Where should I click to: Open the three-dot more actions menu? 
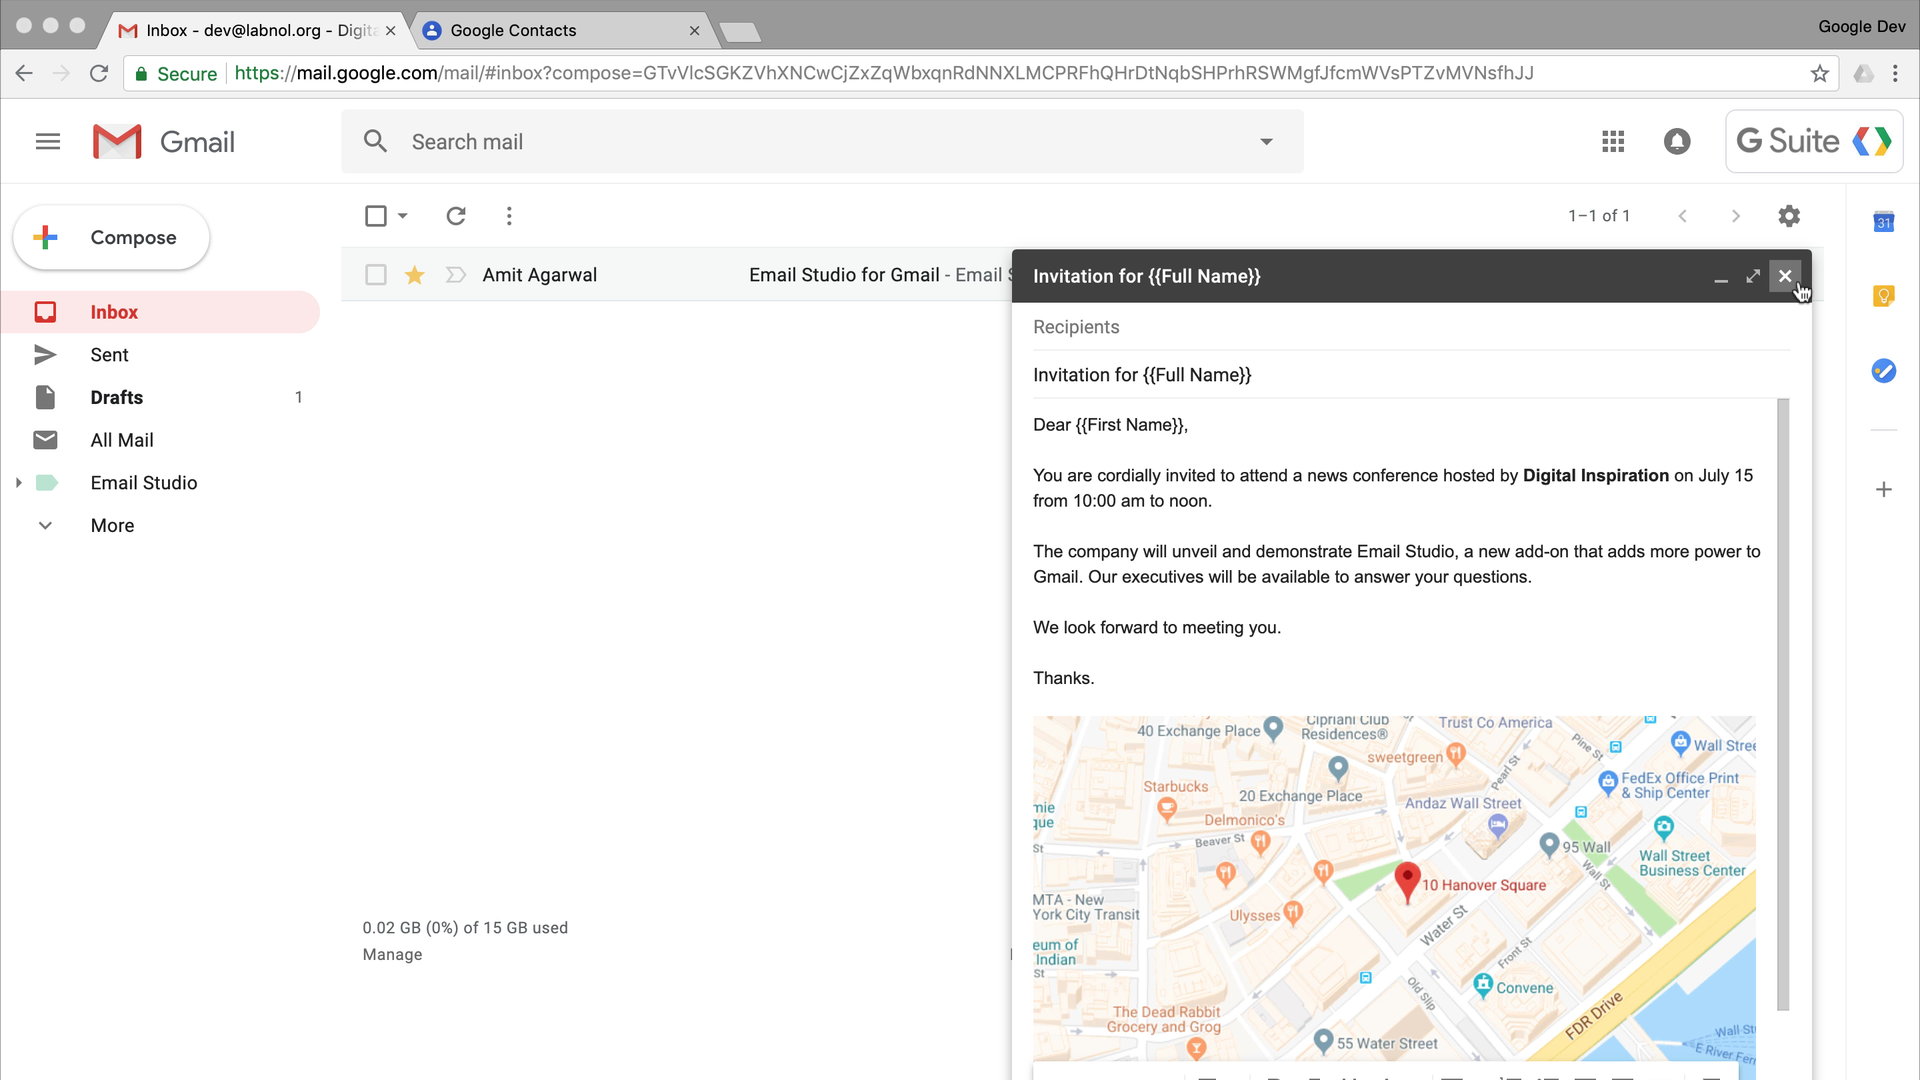click(x=509, y=215)
